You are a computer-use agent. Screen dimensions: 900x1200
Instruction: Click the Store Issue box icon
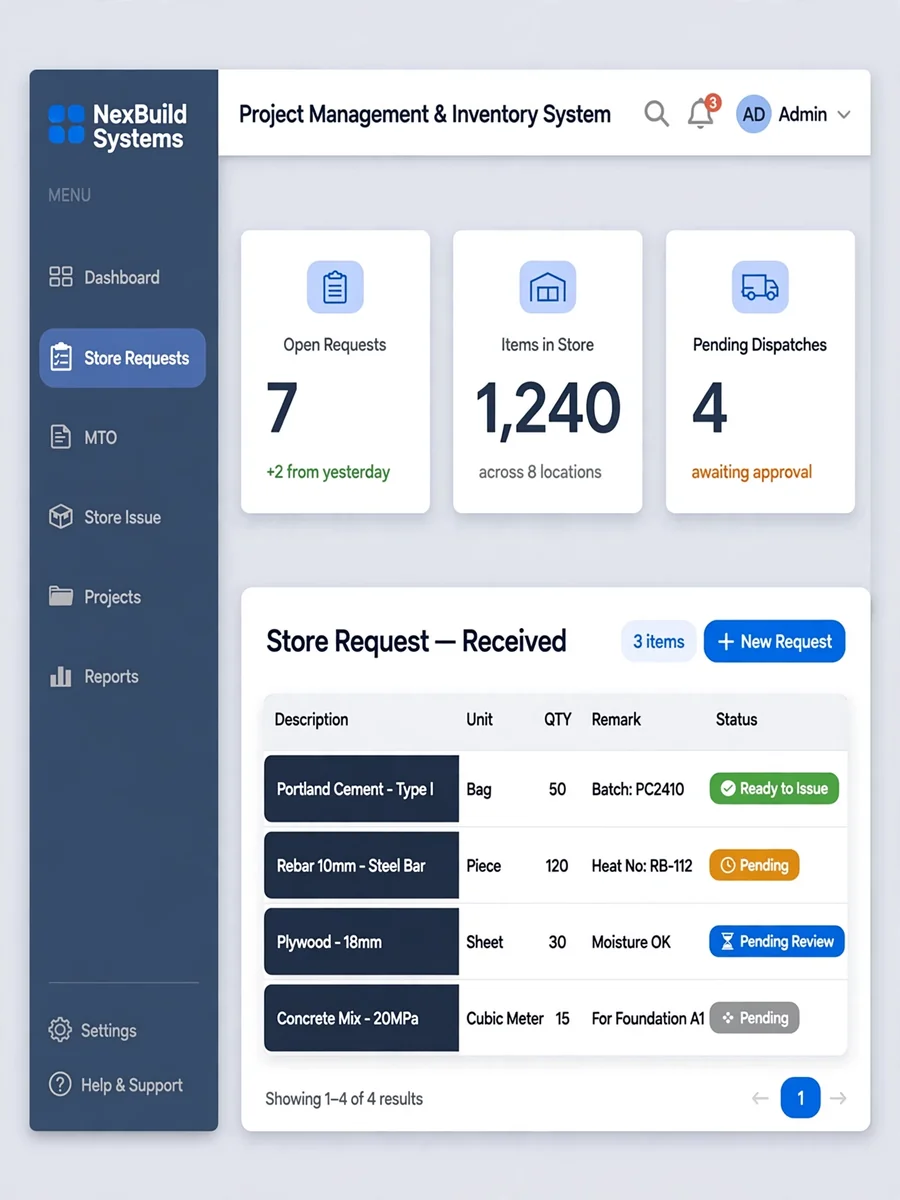pos(61,517)
